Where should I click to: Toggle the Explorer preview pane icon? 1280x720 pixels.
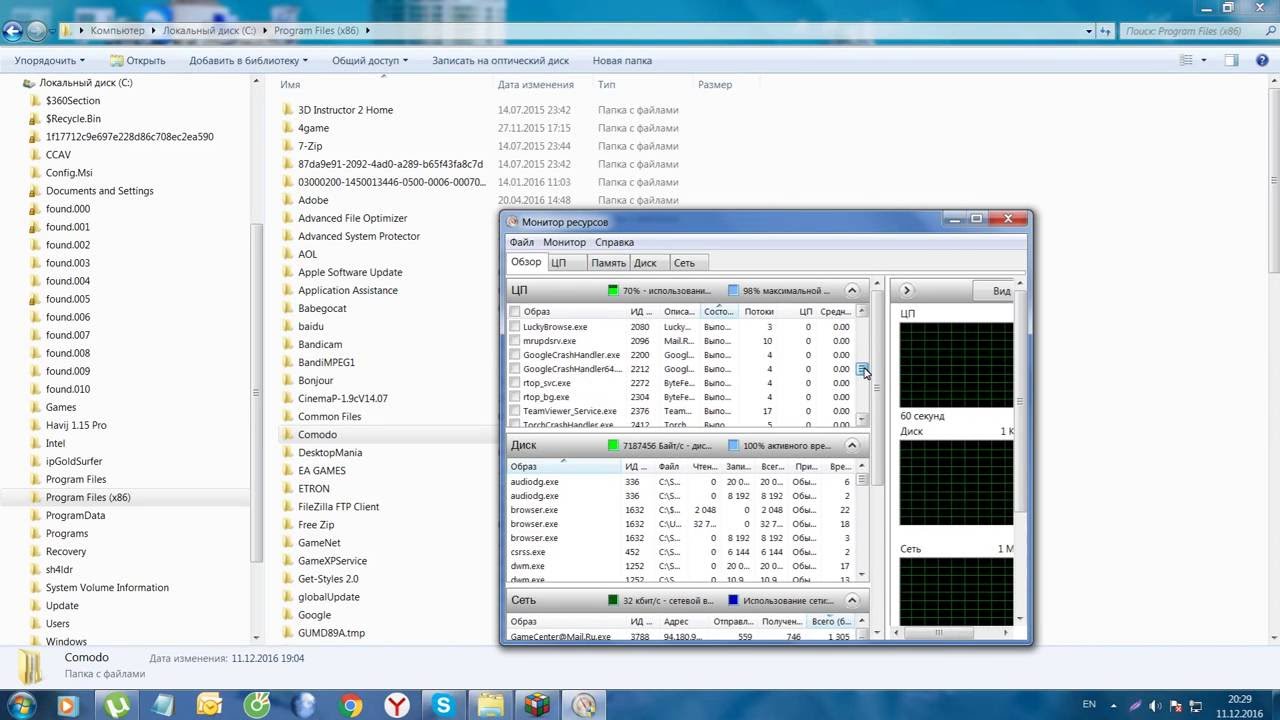[1233, 60]
